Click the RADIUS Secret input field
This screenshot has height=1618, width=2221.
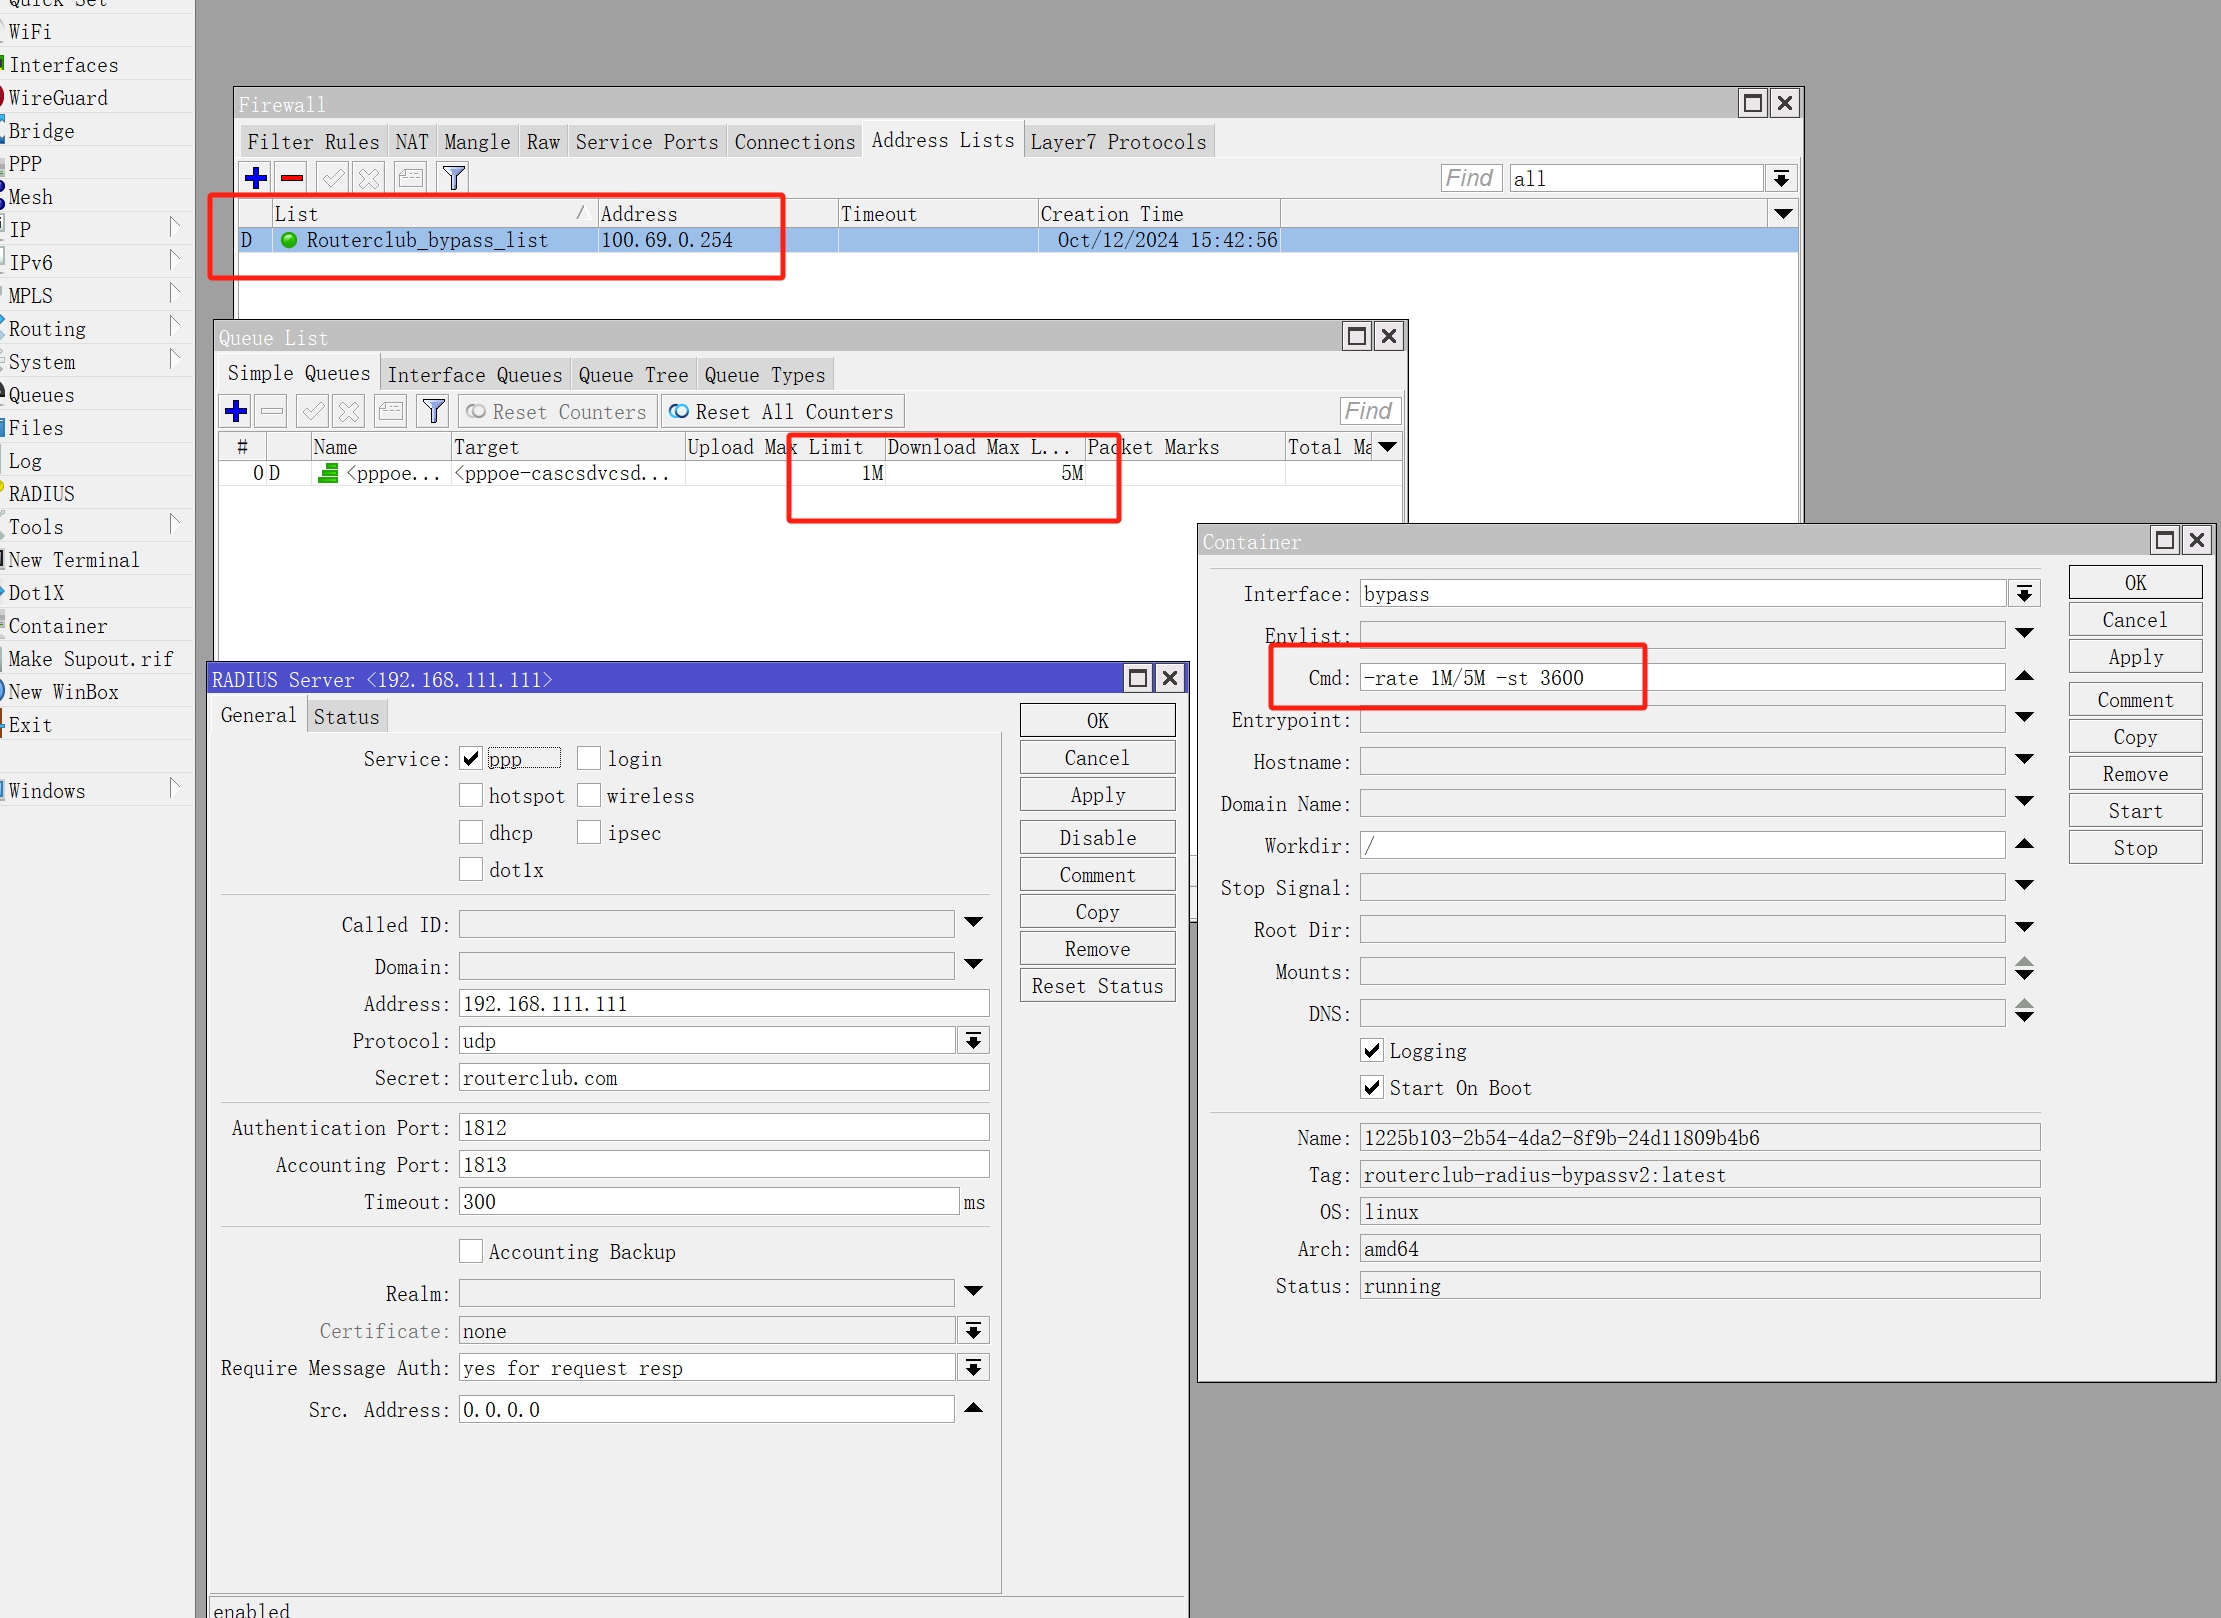pos(724,1078)
